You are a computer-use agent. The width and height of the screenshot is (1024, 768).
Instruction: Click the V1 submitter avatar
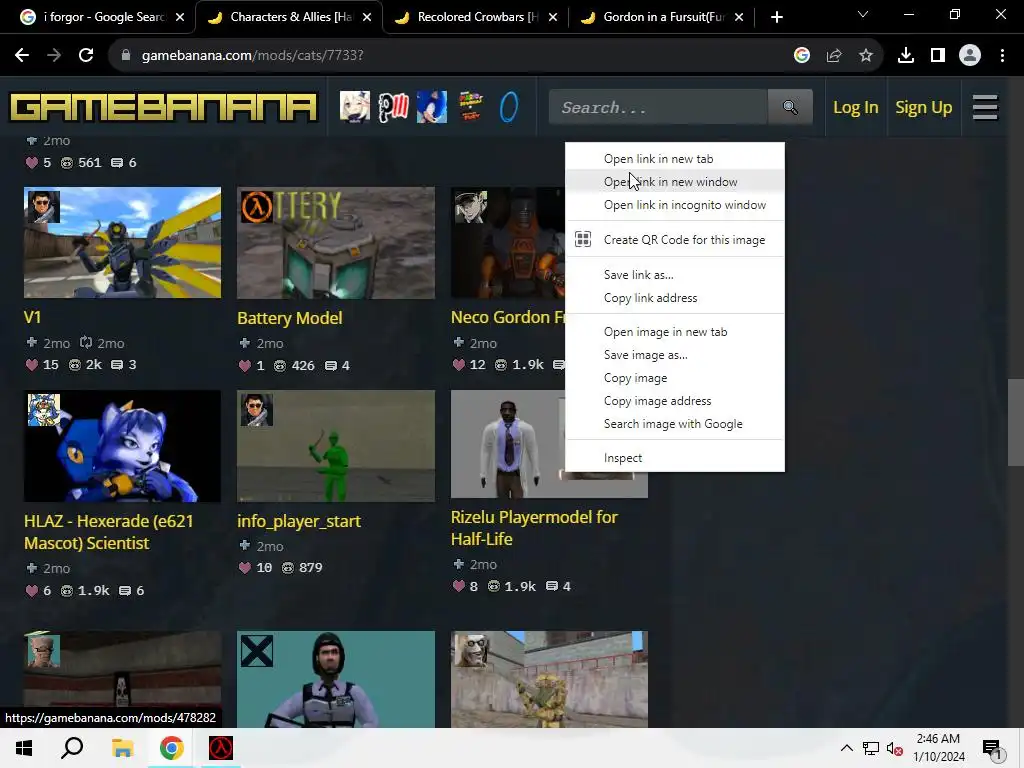[42, 207]
